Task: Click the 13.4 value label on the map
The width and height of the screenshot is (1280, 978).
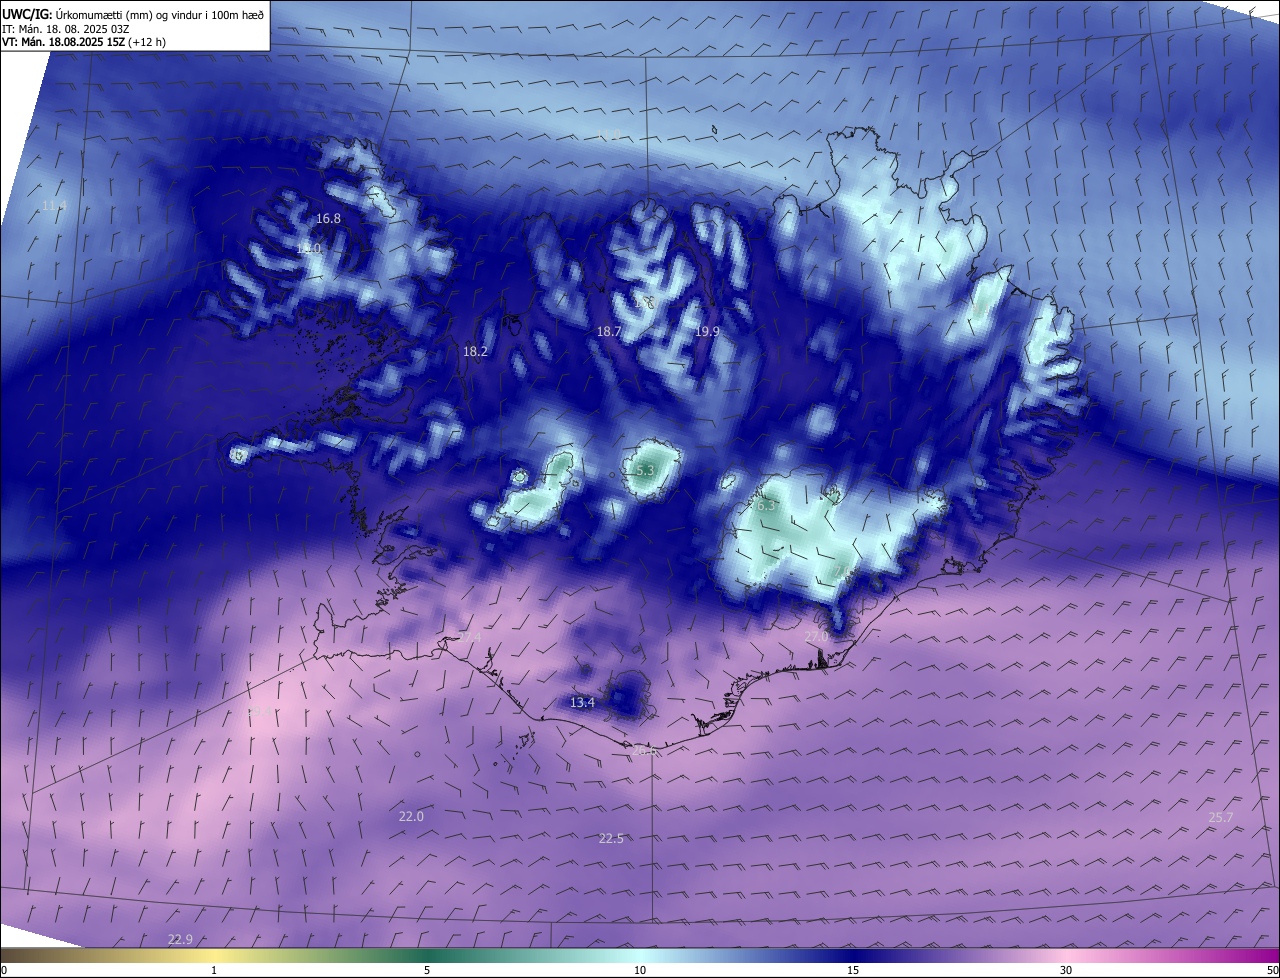Action: [x=582, y=703]
